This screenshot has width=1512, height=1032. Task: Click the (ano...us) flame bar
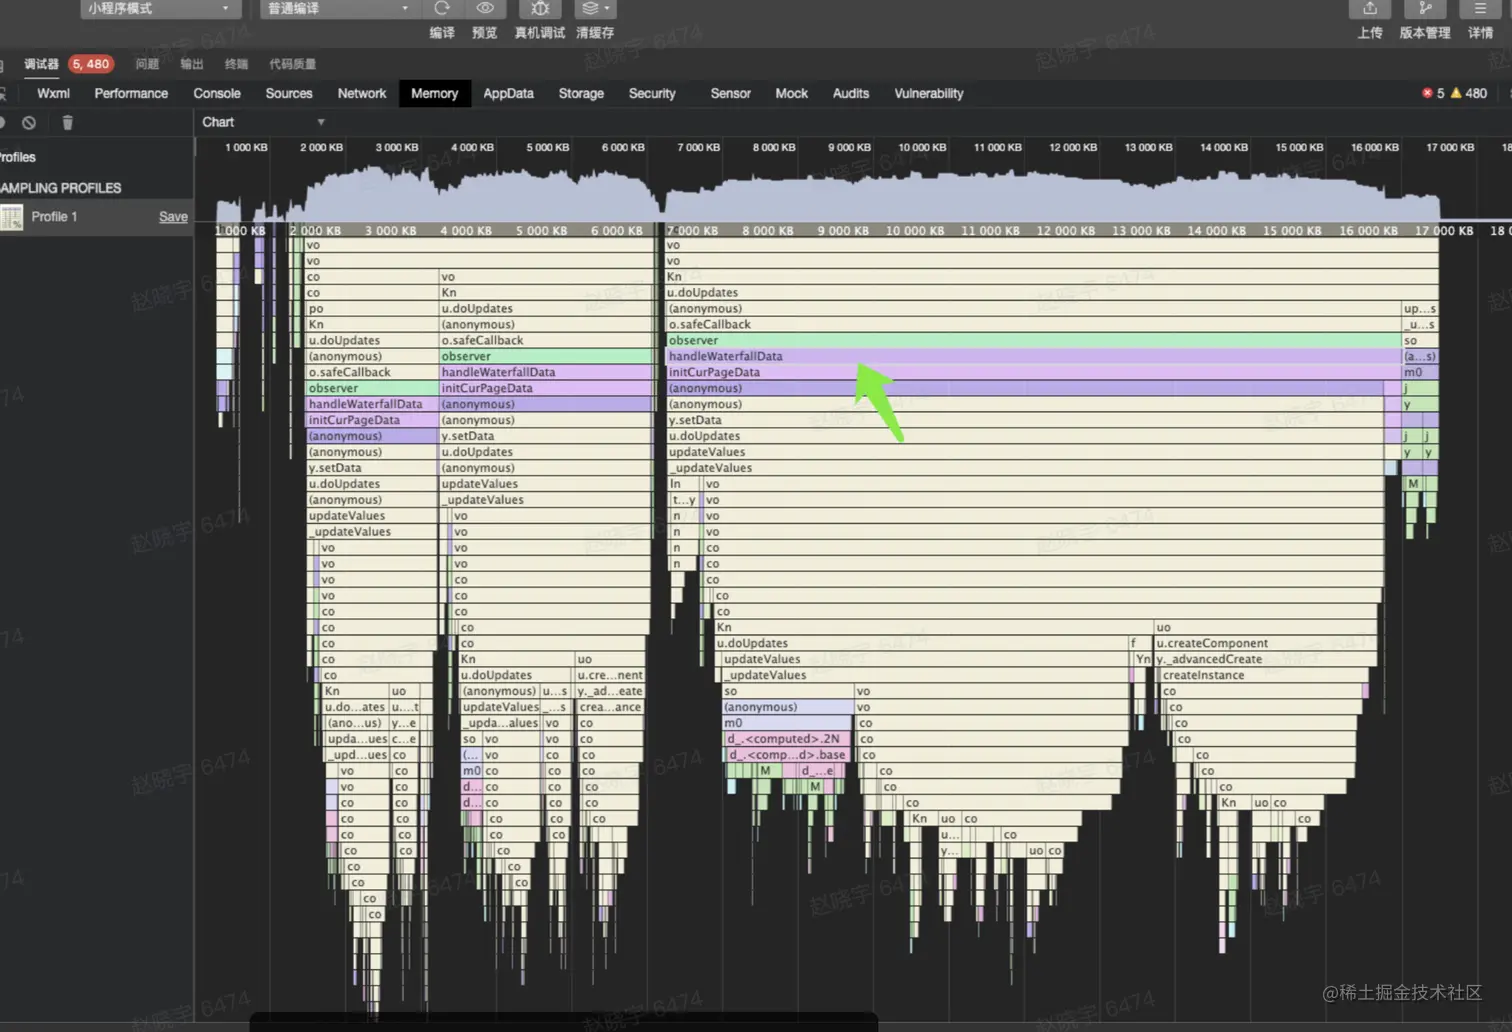click(x=357, y=723)
